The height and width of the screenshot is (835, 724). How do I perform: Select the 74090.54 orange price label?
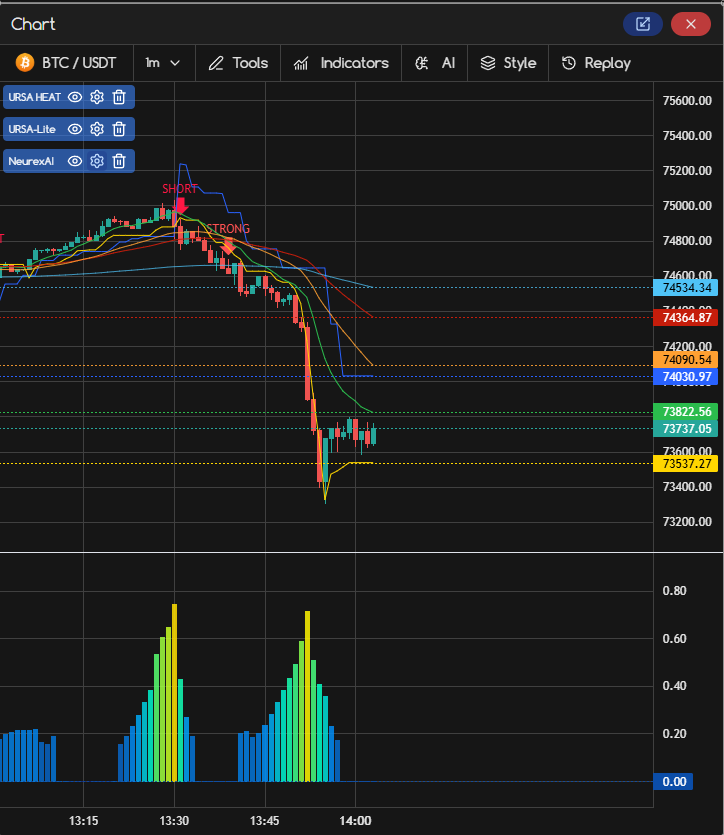click(x=686, y=359)
